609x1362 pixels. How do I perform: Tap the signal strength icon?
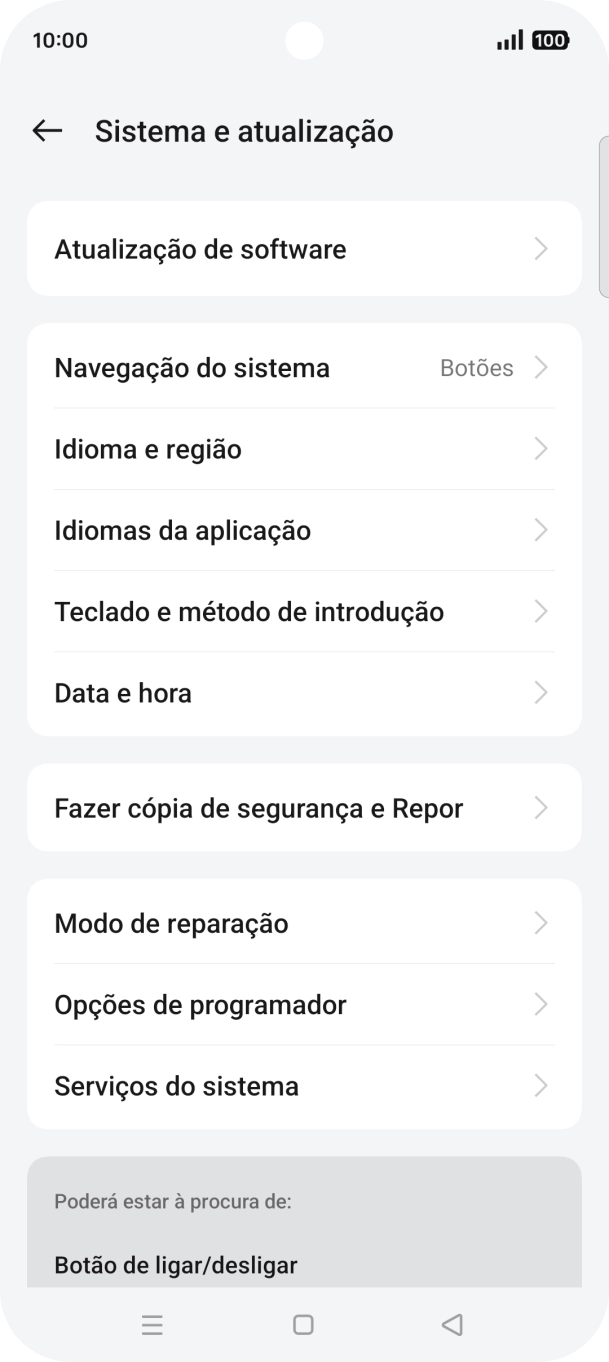click(x=513, y=40)
